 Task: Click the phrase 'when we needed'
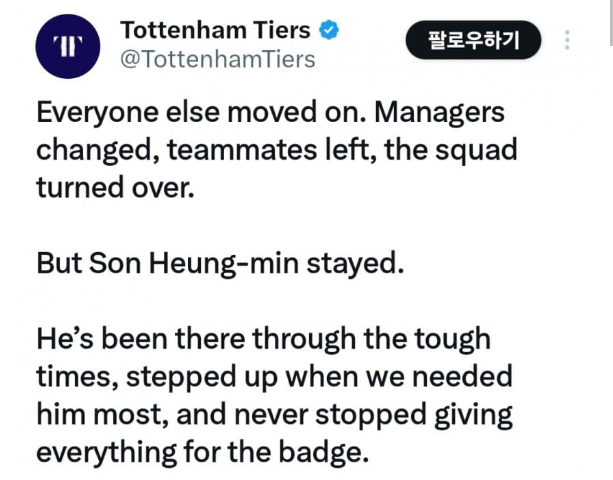tap(399, 377)
